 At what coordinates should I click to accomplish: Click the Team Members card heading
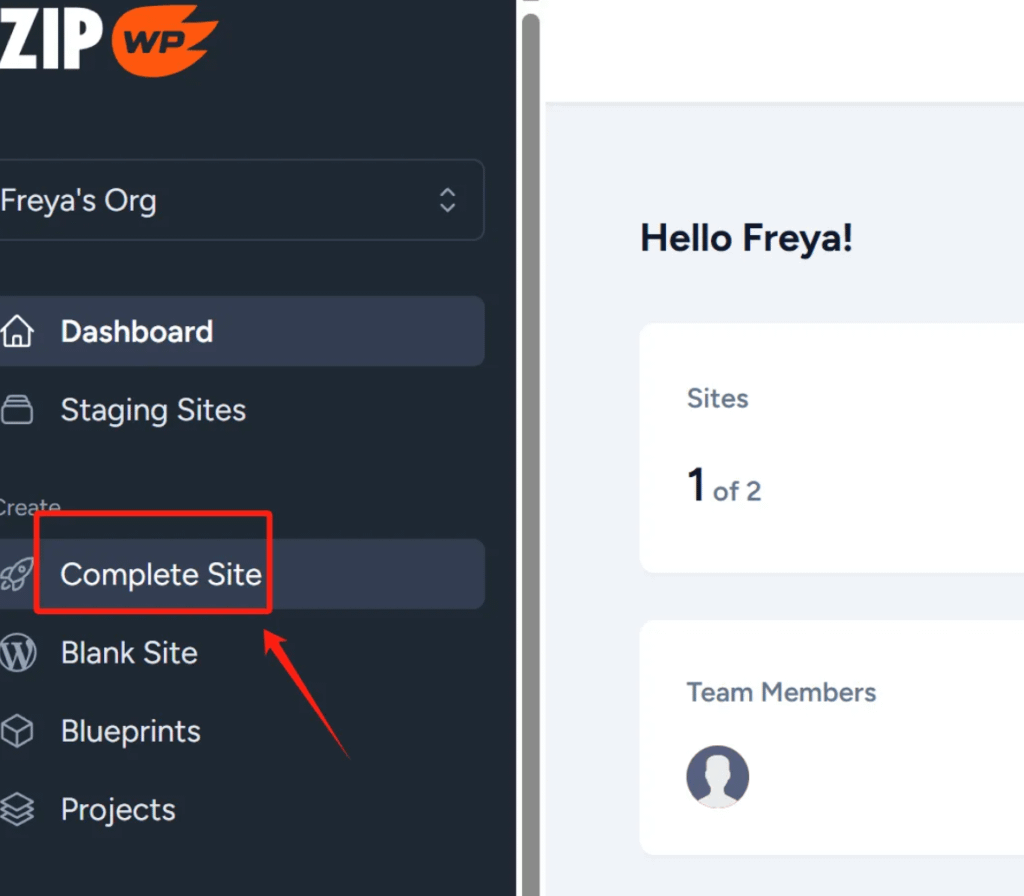781,692
